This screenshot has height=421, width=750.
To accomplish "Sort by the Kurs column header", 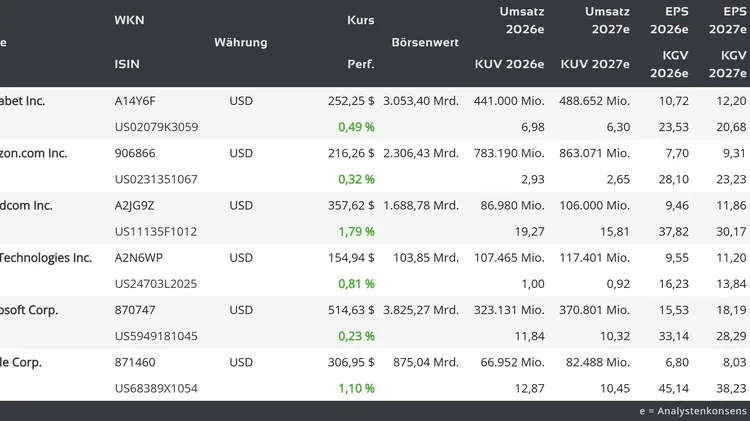I will pos(360,20).
